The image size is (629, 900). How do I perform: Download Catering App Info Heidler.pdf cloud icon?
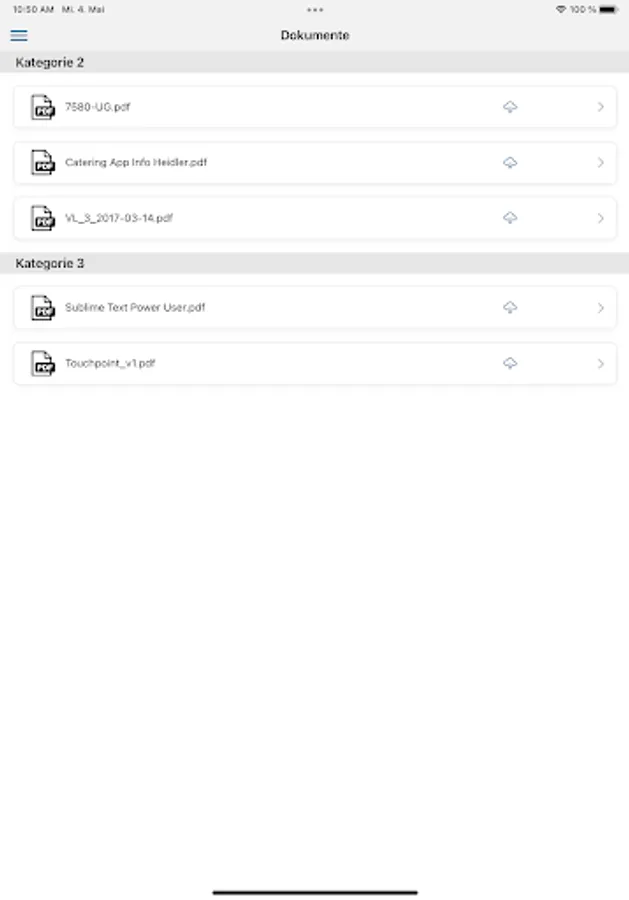click(510, 162)
